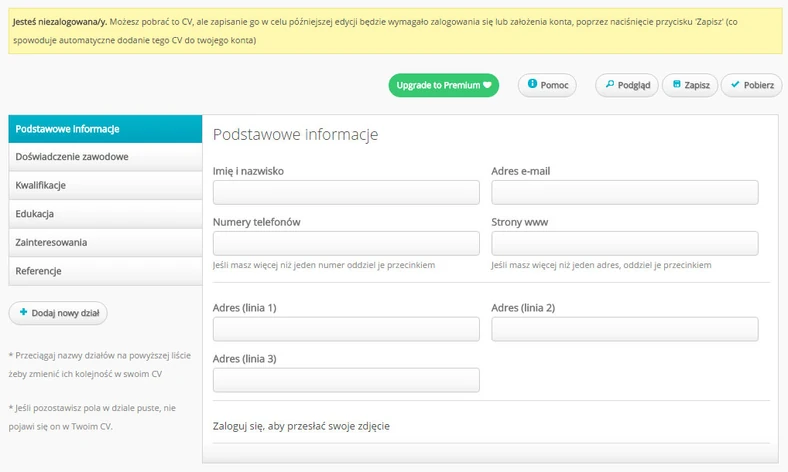
Task: Select the Adres (linia 2) field
Action: (624, 330)
